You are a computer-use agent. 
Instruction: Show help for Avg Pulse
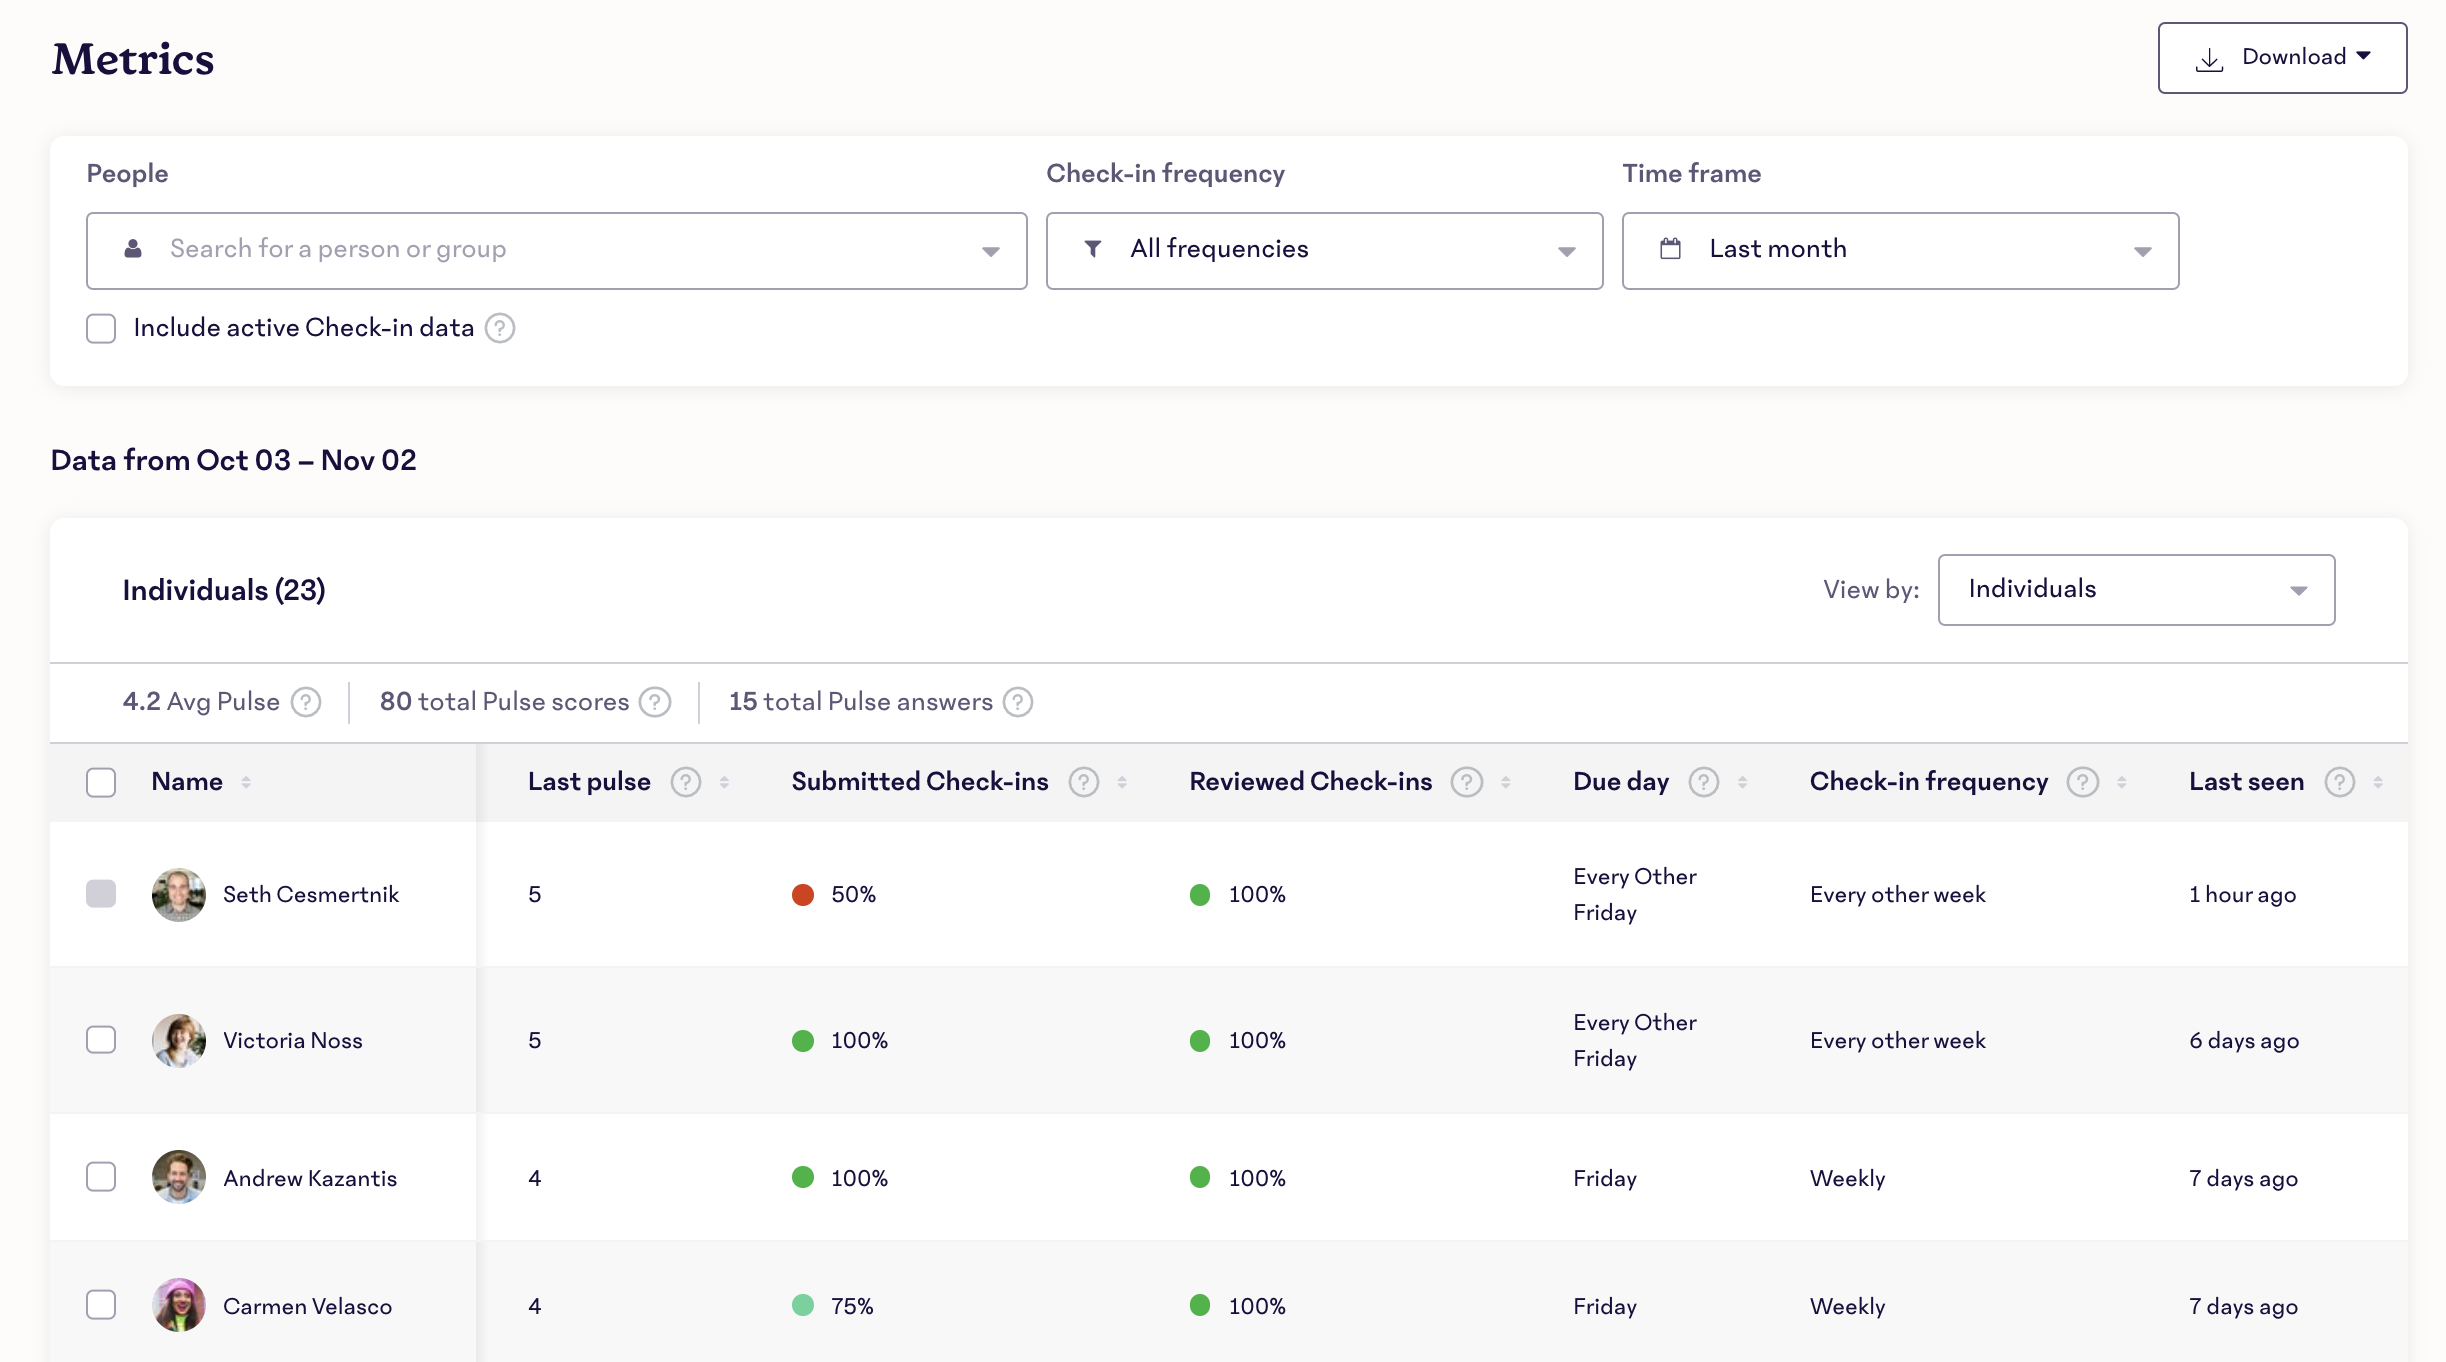click(306, 702)
